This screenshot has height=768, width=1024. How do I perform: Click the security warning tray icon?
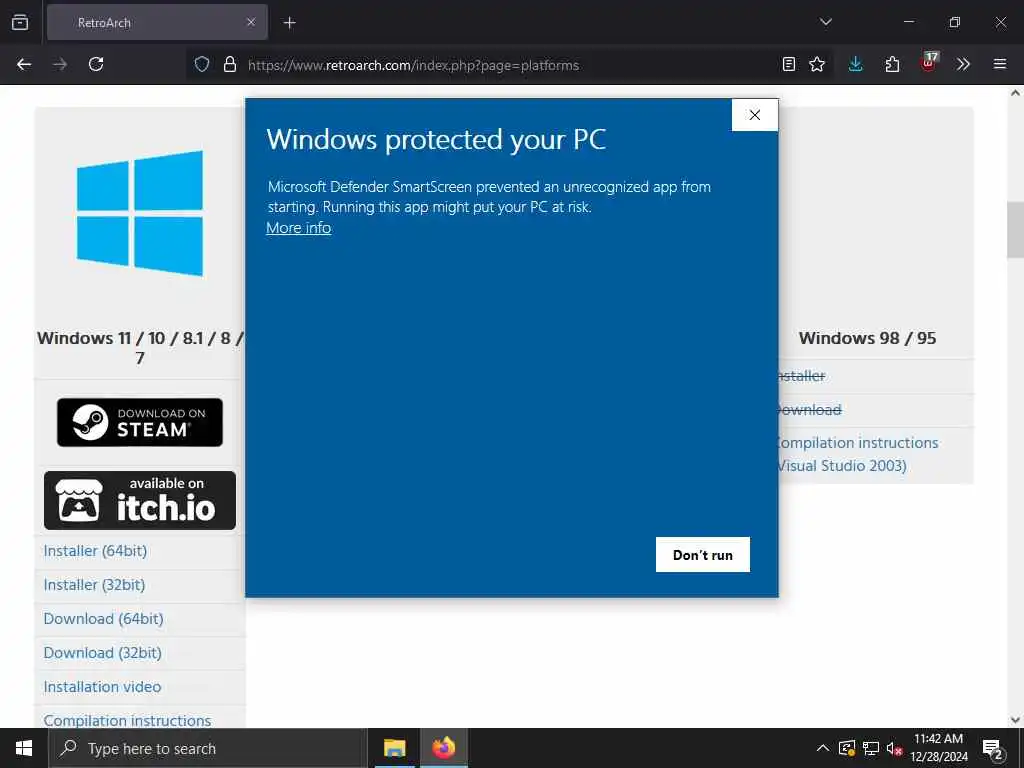point(847,748)
